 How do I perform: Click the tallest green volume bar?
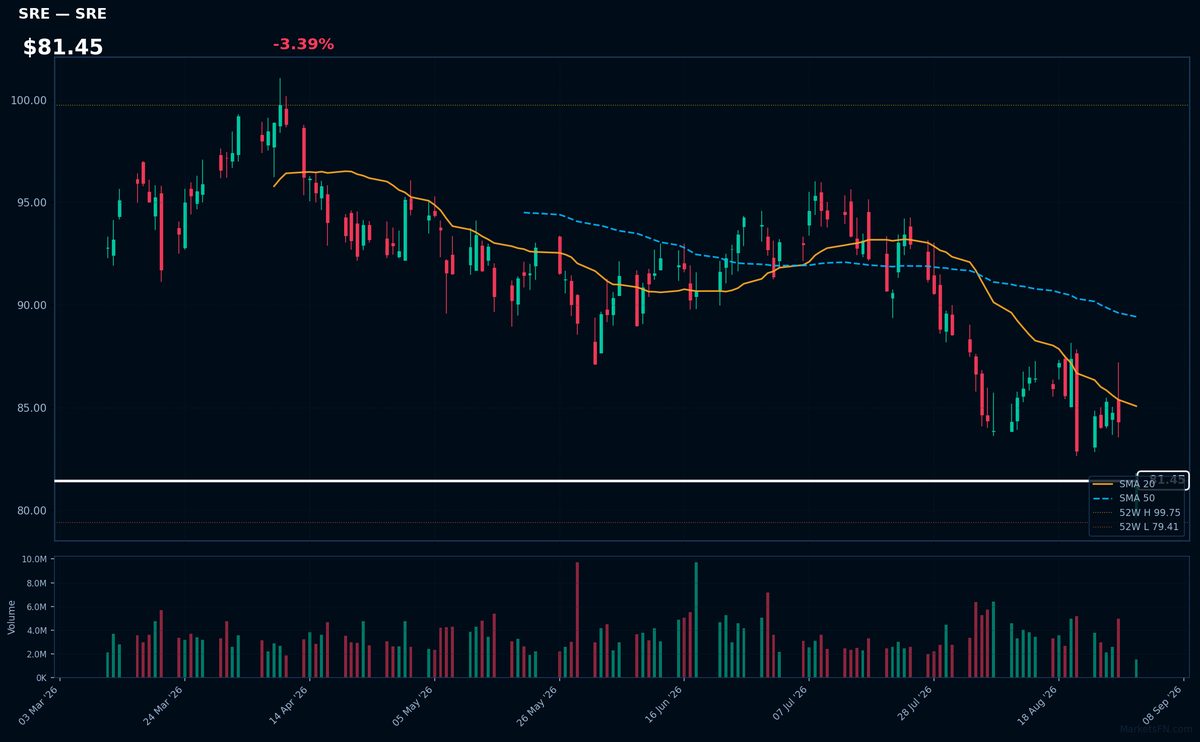point(696,620)
